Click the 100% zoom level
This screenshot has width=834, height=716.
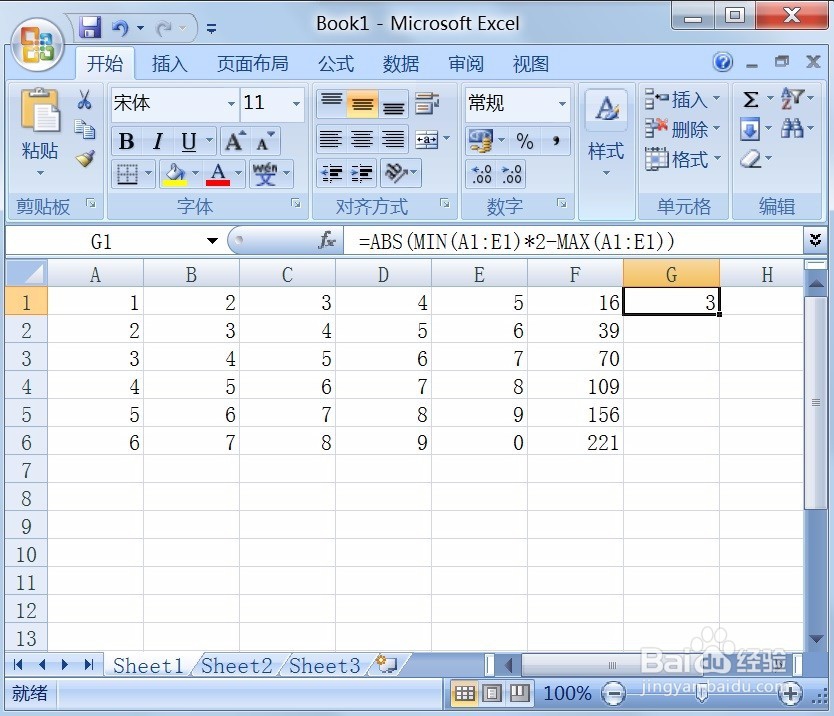567,693
